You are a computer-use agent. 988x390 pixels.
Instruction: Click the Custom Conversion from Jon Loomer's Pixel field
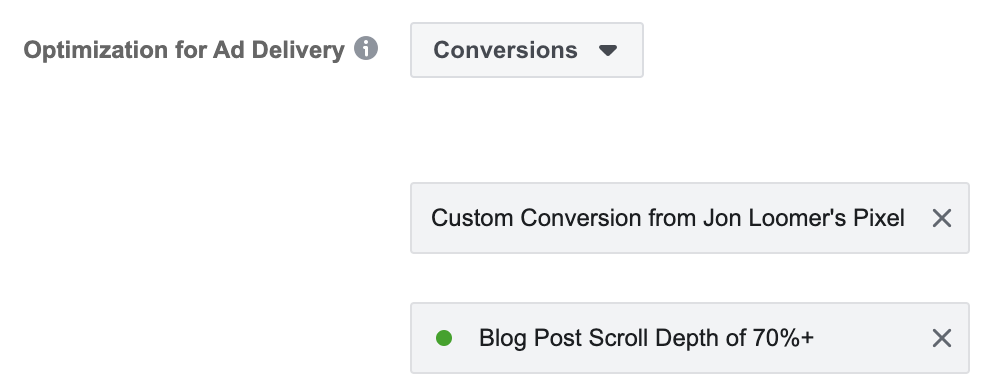pyautogui.click(x=690, y=218)
